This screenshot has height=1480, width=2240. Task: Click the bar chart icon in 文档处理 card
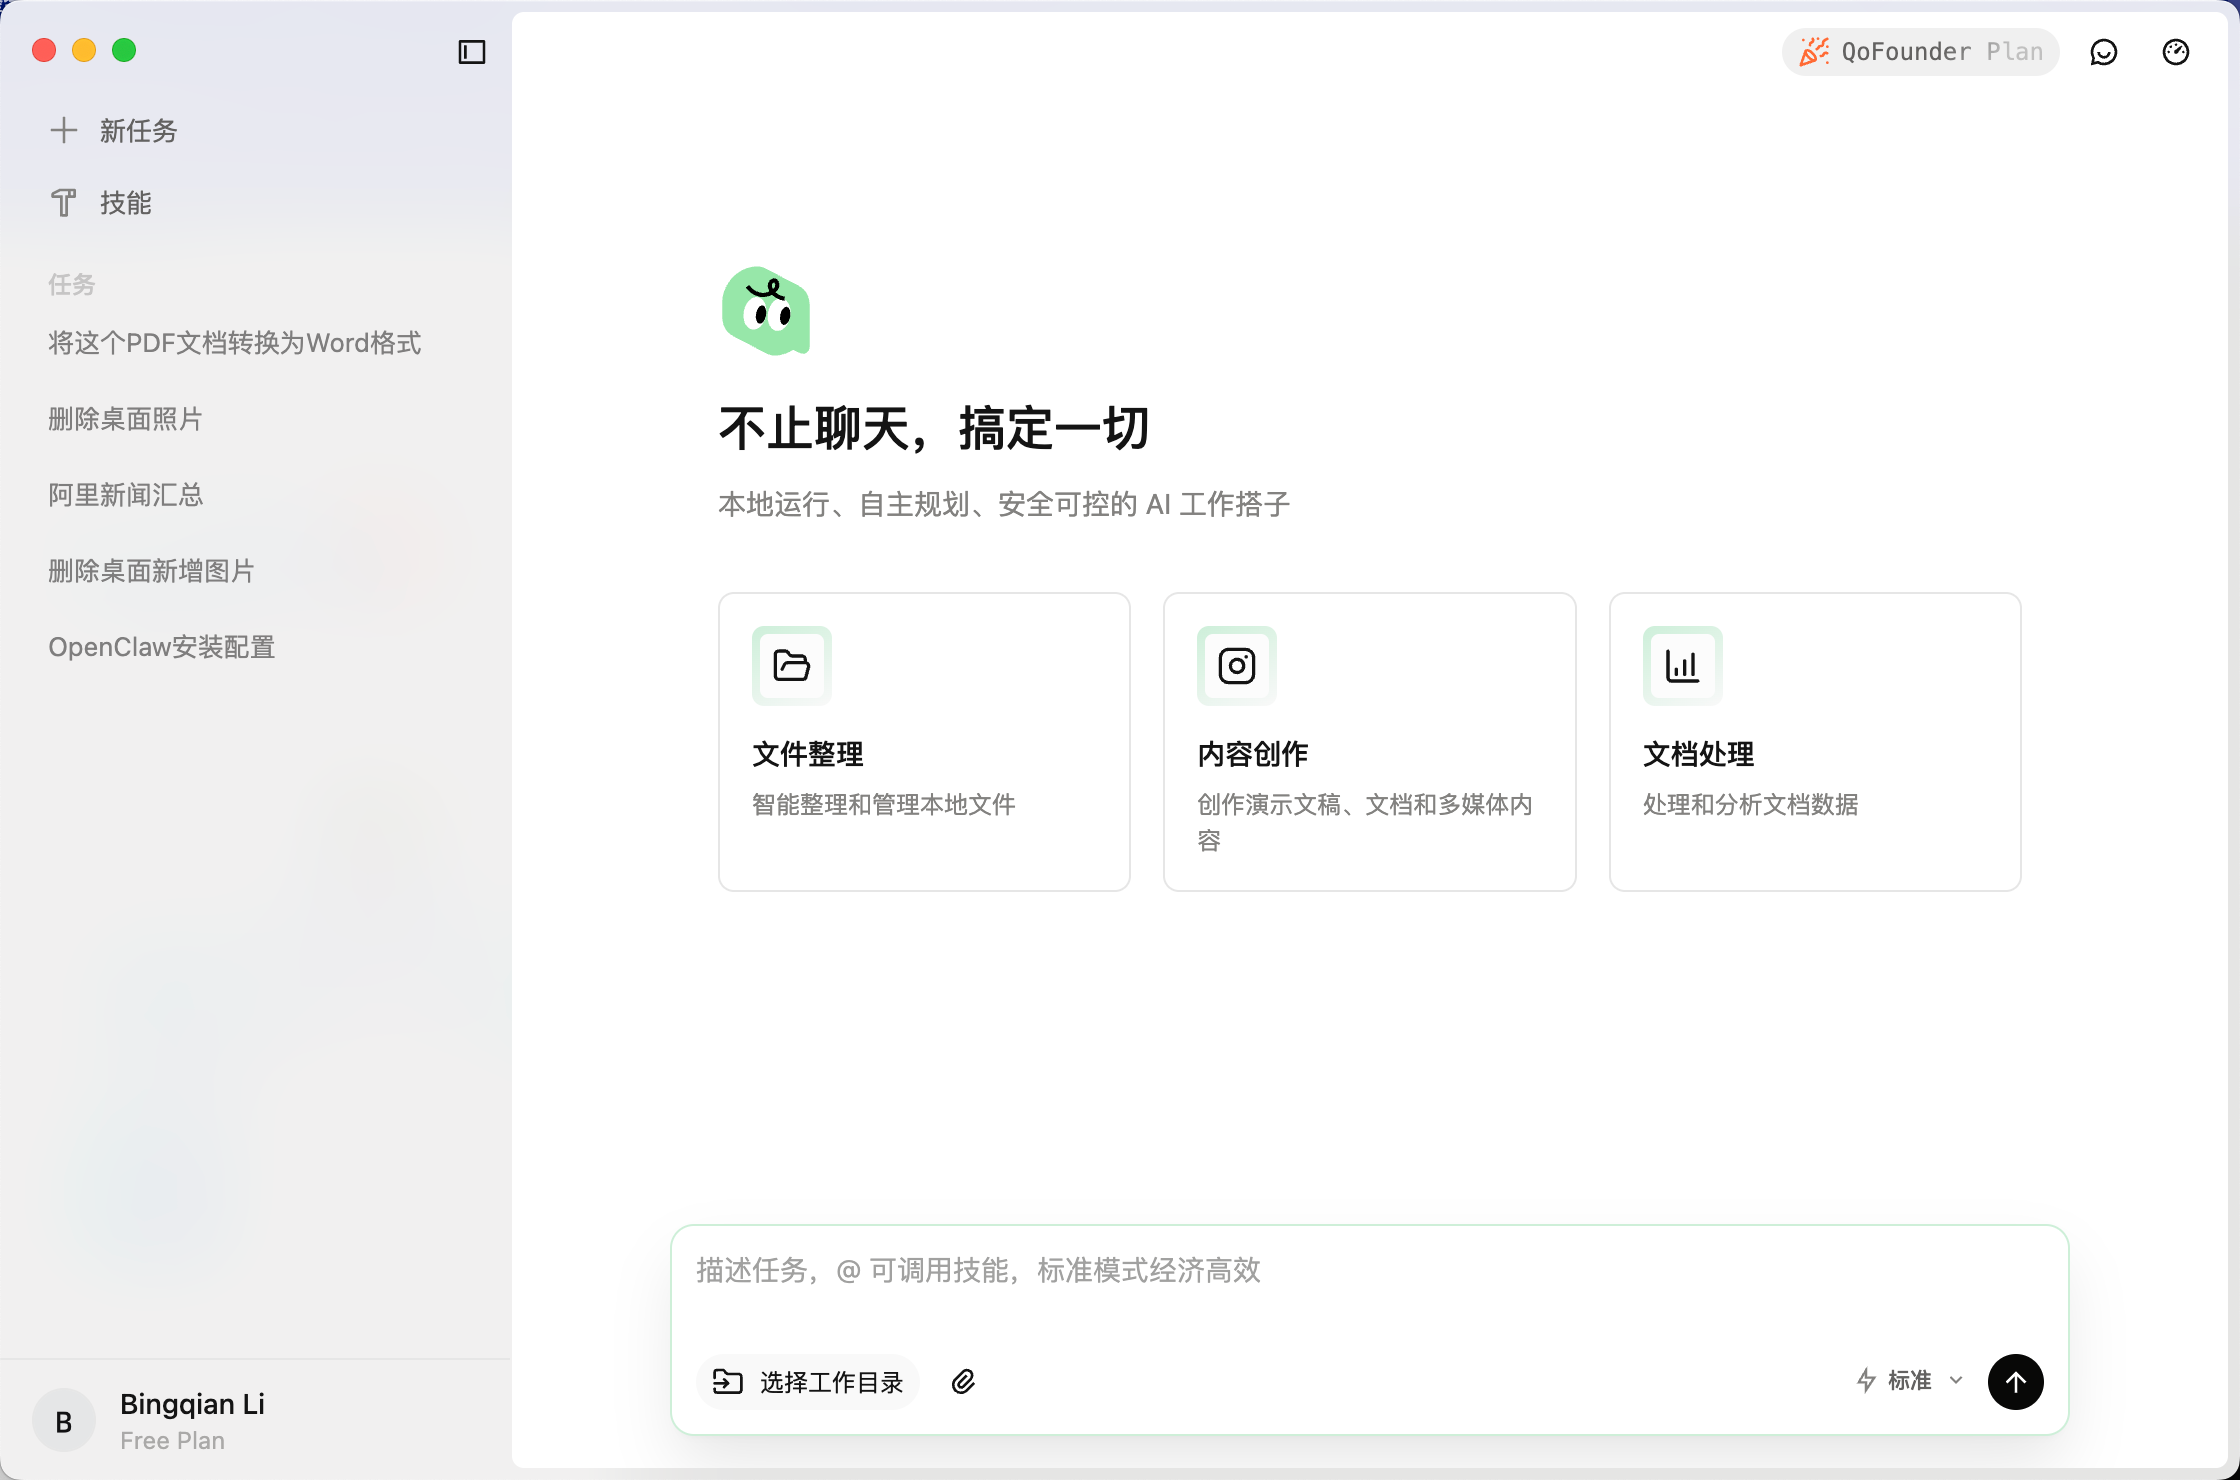pyautogui.click(x=1683, y=666)
